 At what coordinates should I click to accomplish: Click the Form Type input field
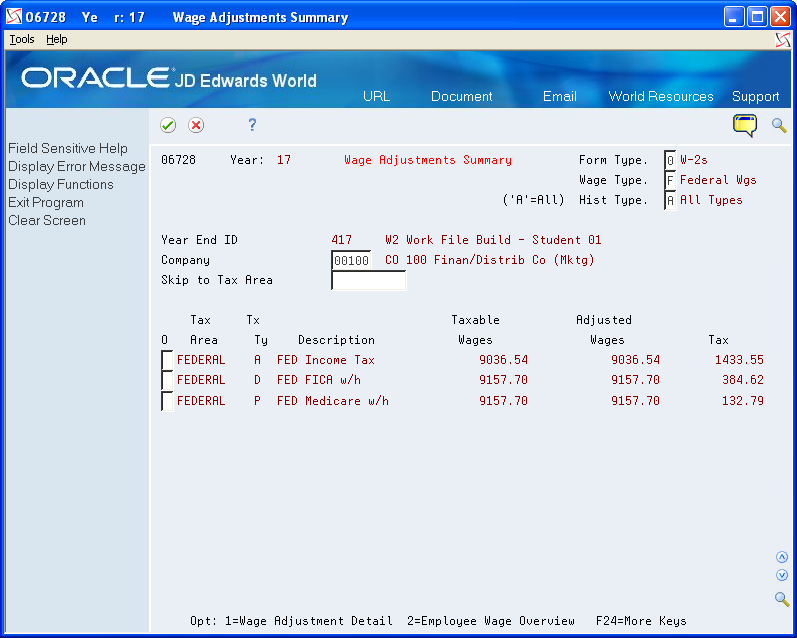click(x=670, y=160)
